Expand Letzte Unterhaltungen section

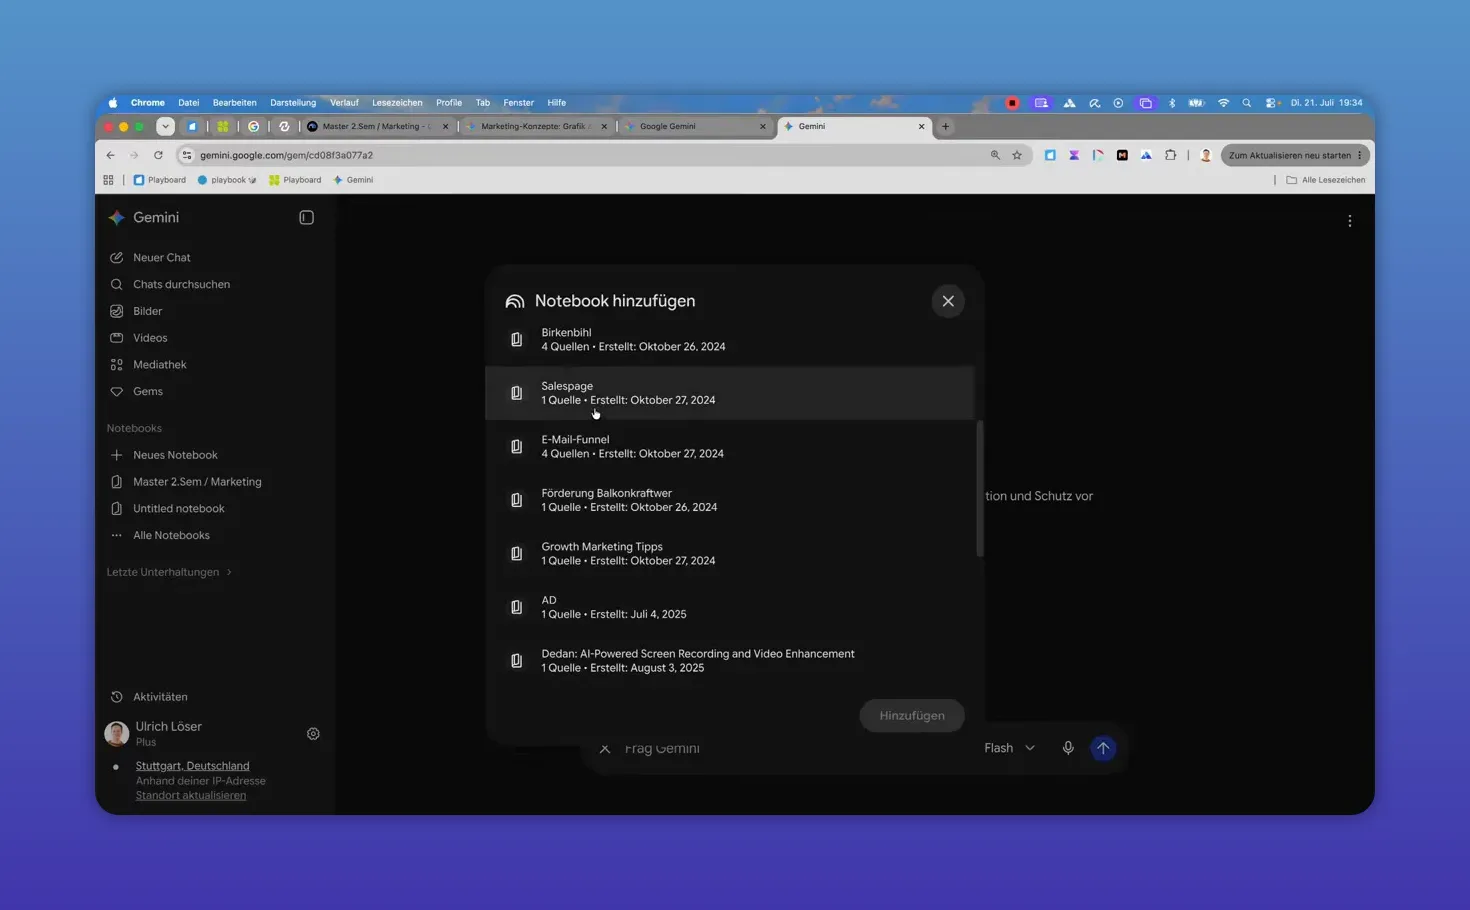[x=169, y=572]
